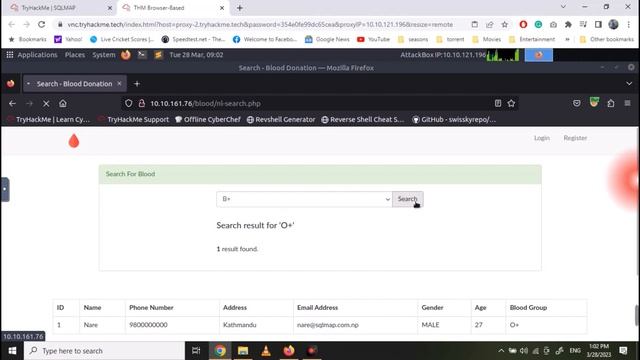Screen dimensions: 640x360
Task: Open Chrome extensions puzzle icon
Action: click(x=568, y=24)
